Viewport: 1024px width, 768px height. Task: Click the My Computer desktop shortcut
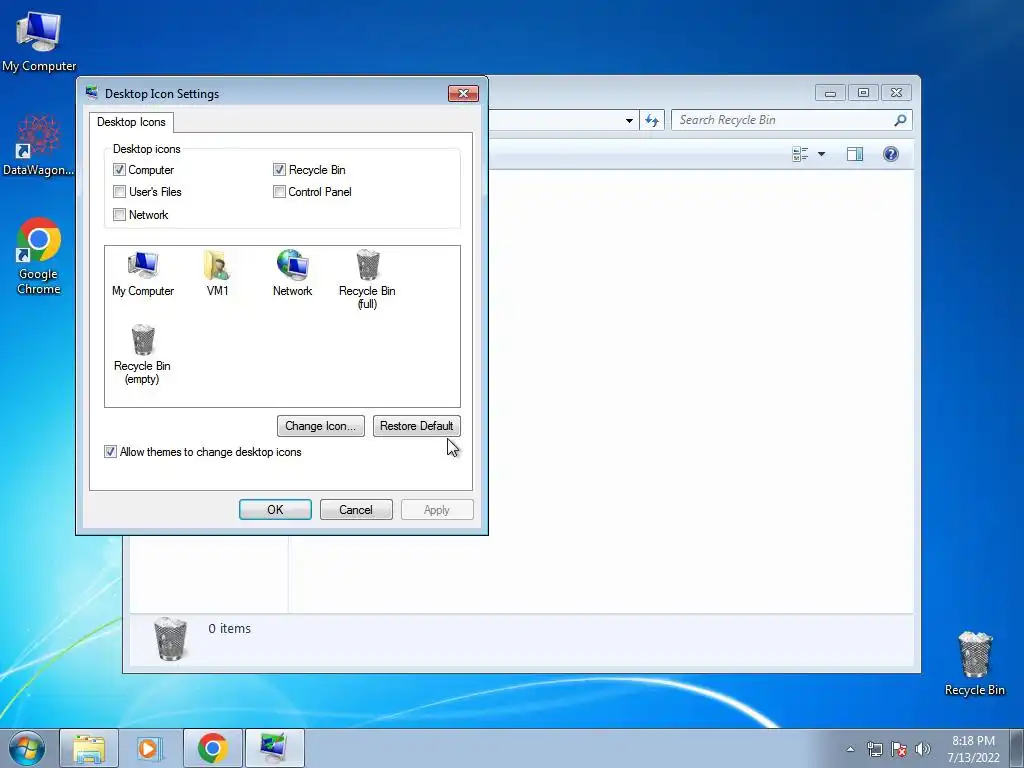tap(39, 42)
